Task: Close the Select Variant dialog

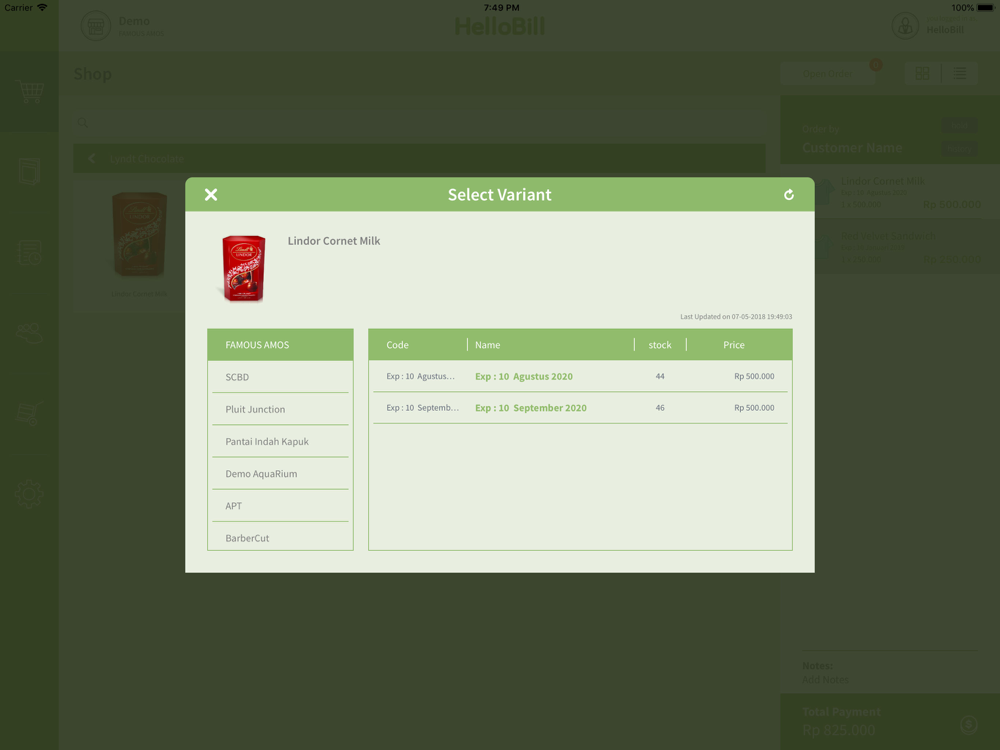Action: 211,195
